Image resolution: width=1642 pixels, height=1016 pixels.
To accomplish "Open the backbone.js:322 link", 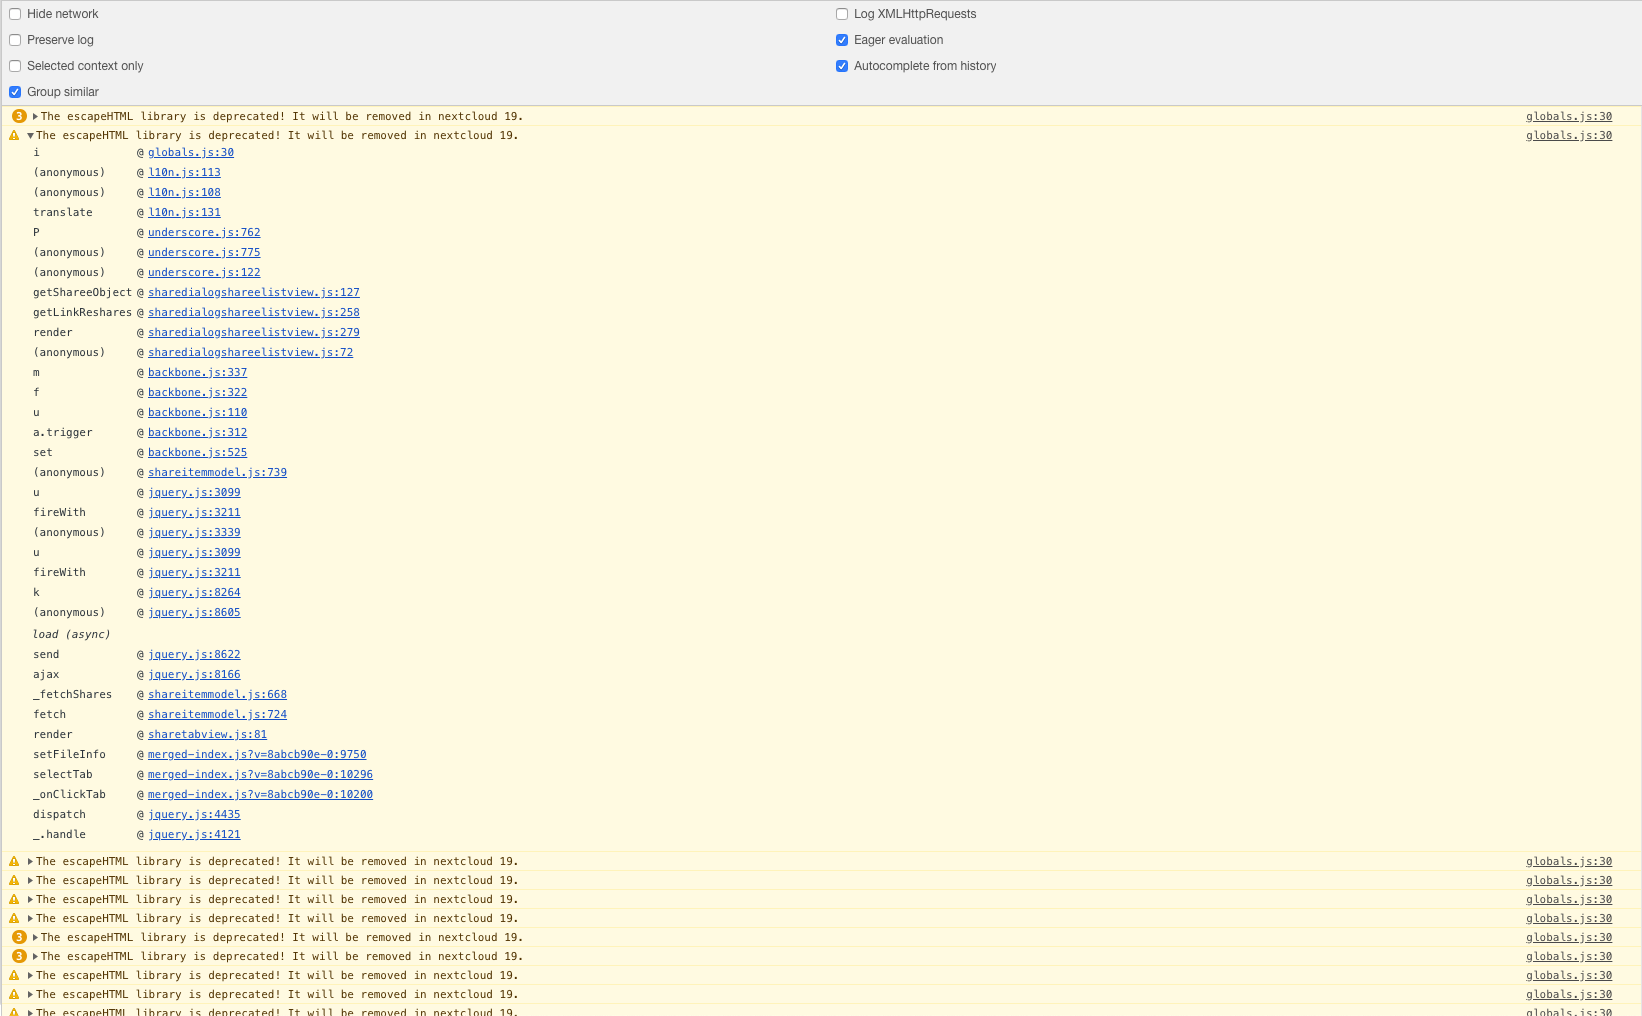I will [x=197, y=392].
